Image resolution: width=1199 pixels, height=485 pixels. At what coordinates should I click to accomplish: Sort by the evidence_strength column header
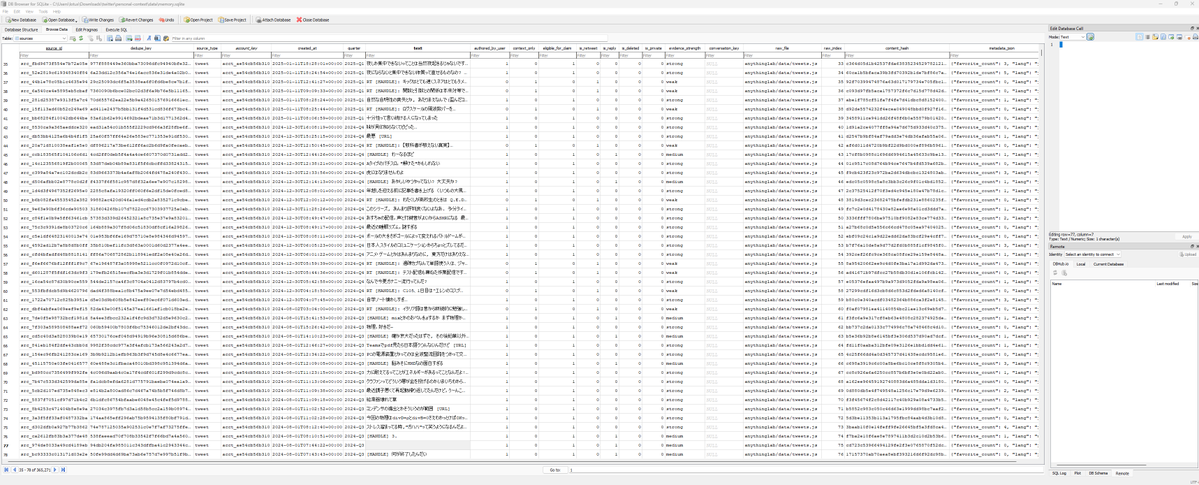(684, 47)
